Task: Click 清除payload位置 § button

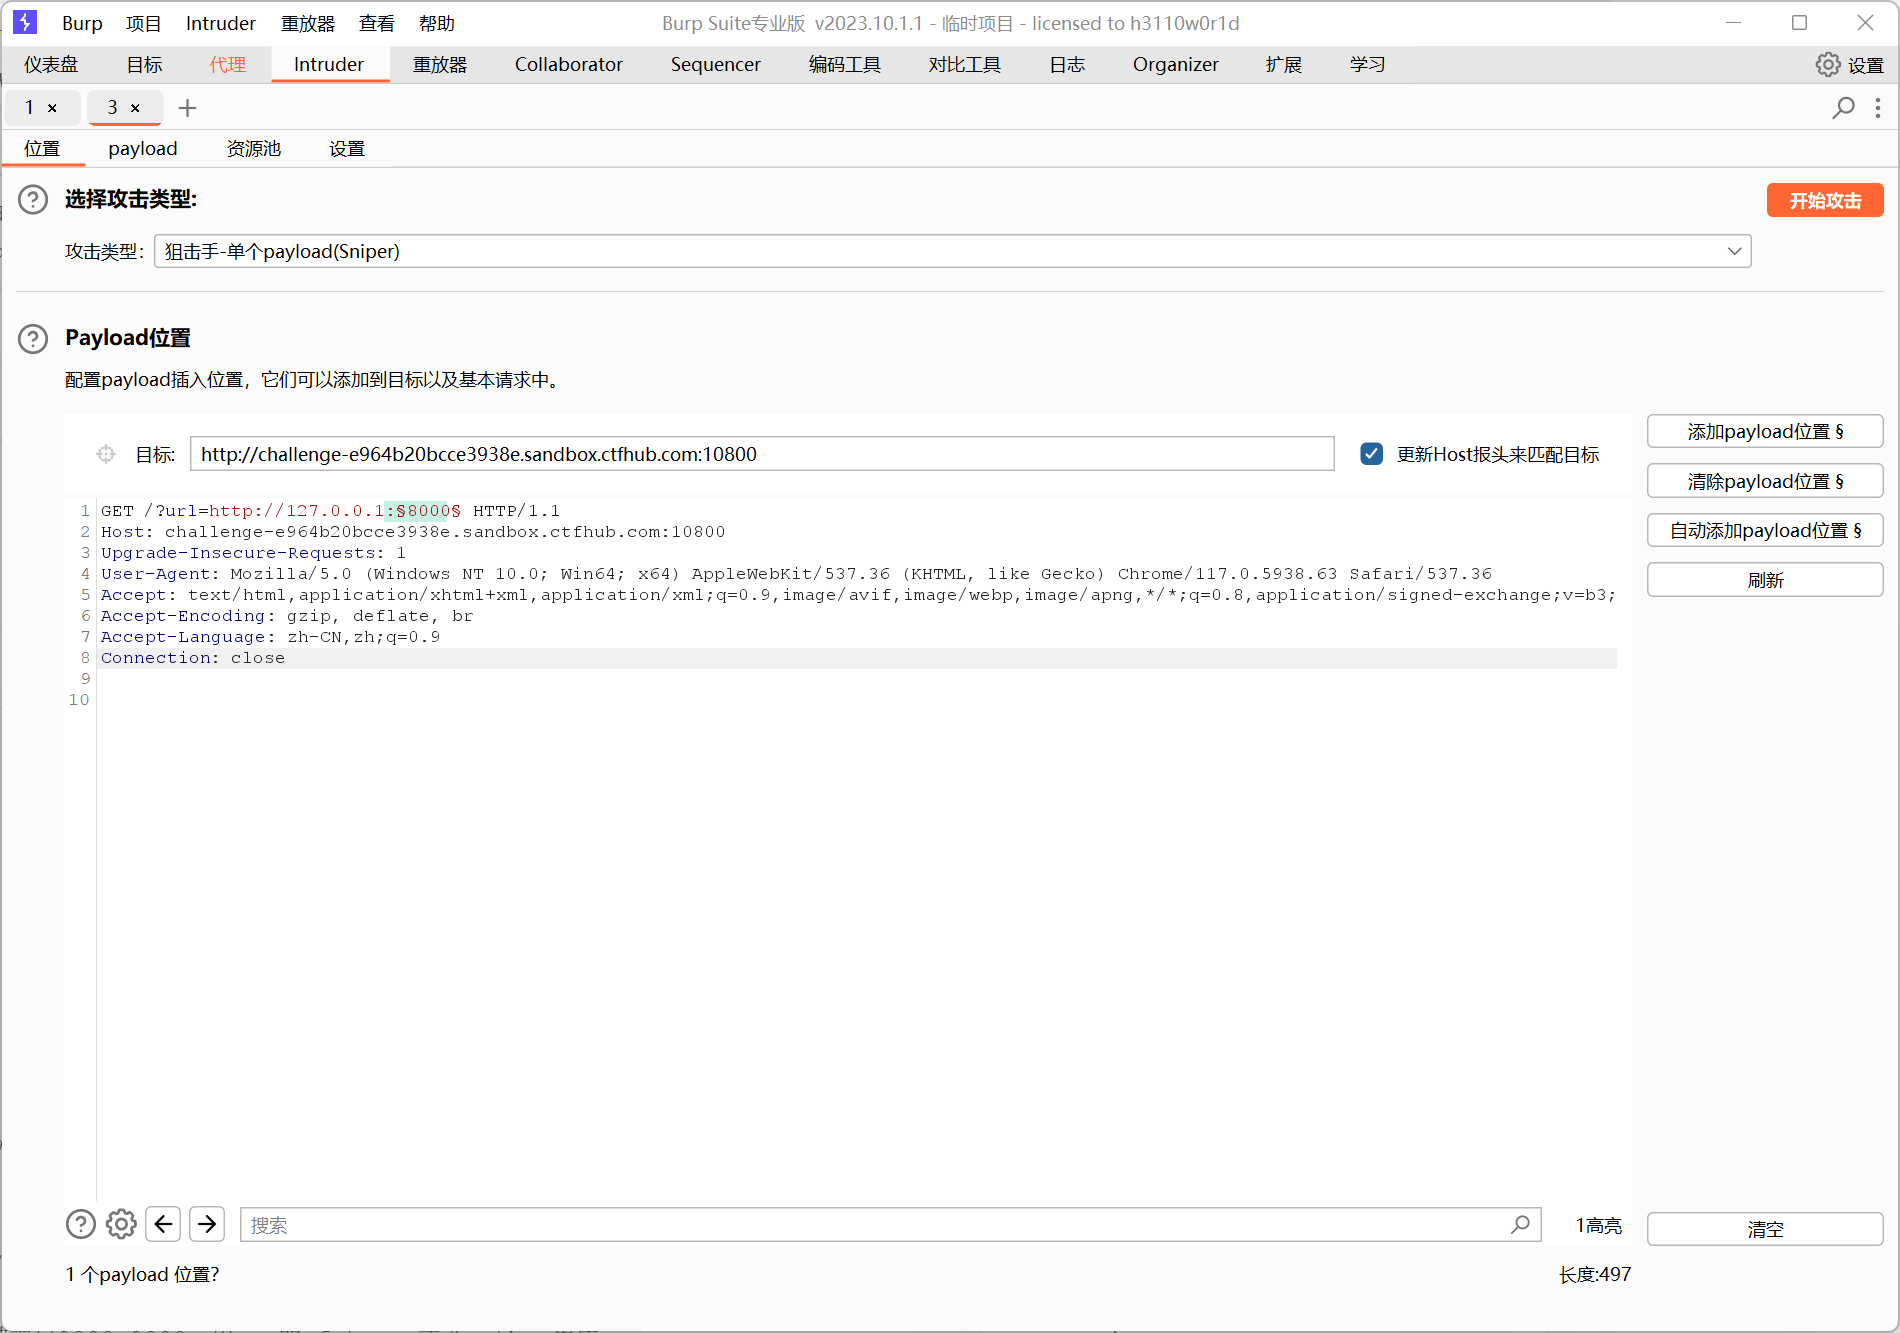Action: click(x=1764, y=481)
